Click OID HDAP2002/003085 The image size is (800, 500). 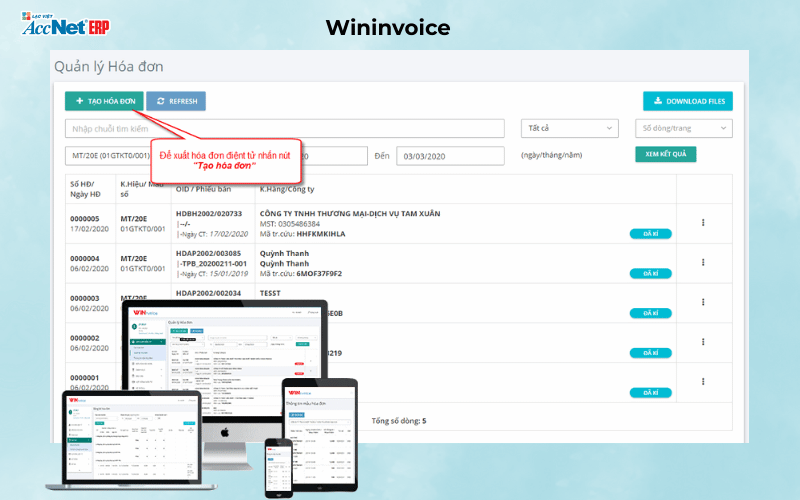[x=208, y=254]
